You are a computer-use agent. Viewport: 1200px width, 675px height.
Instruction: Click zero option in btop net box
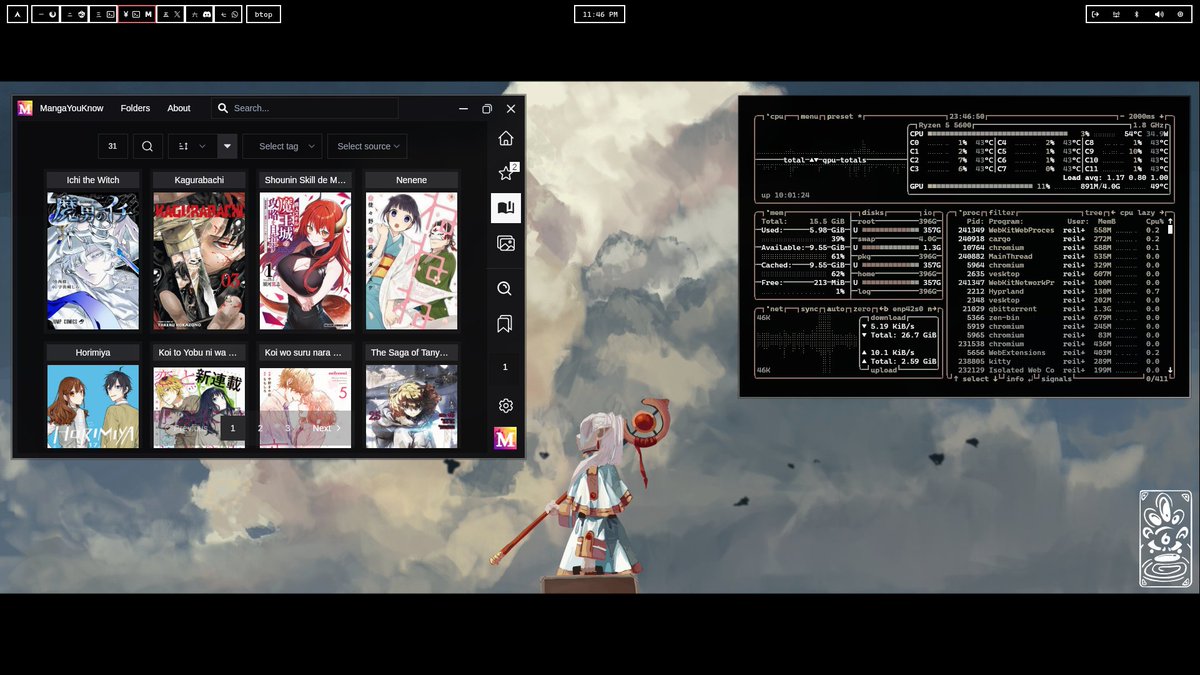[861, 308]
